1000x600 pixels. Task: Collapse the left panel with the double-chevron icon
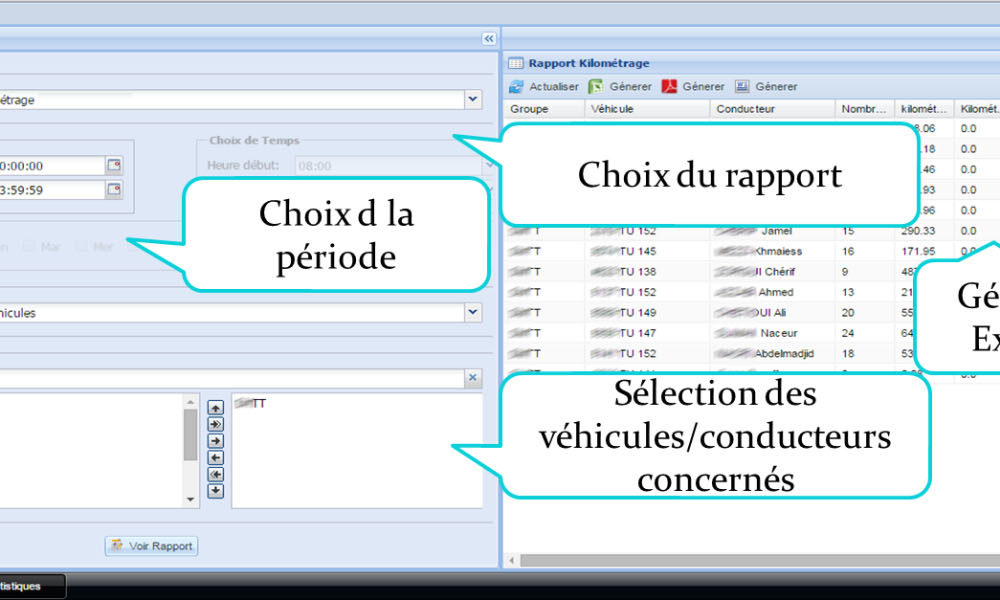tap(488, 38)
